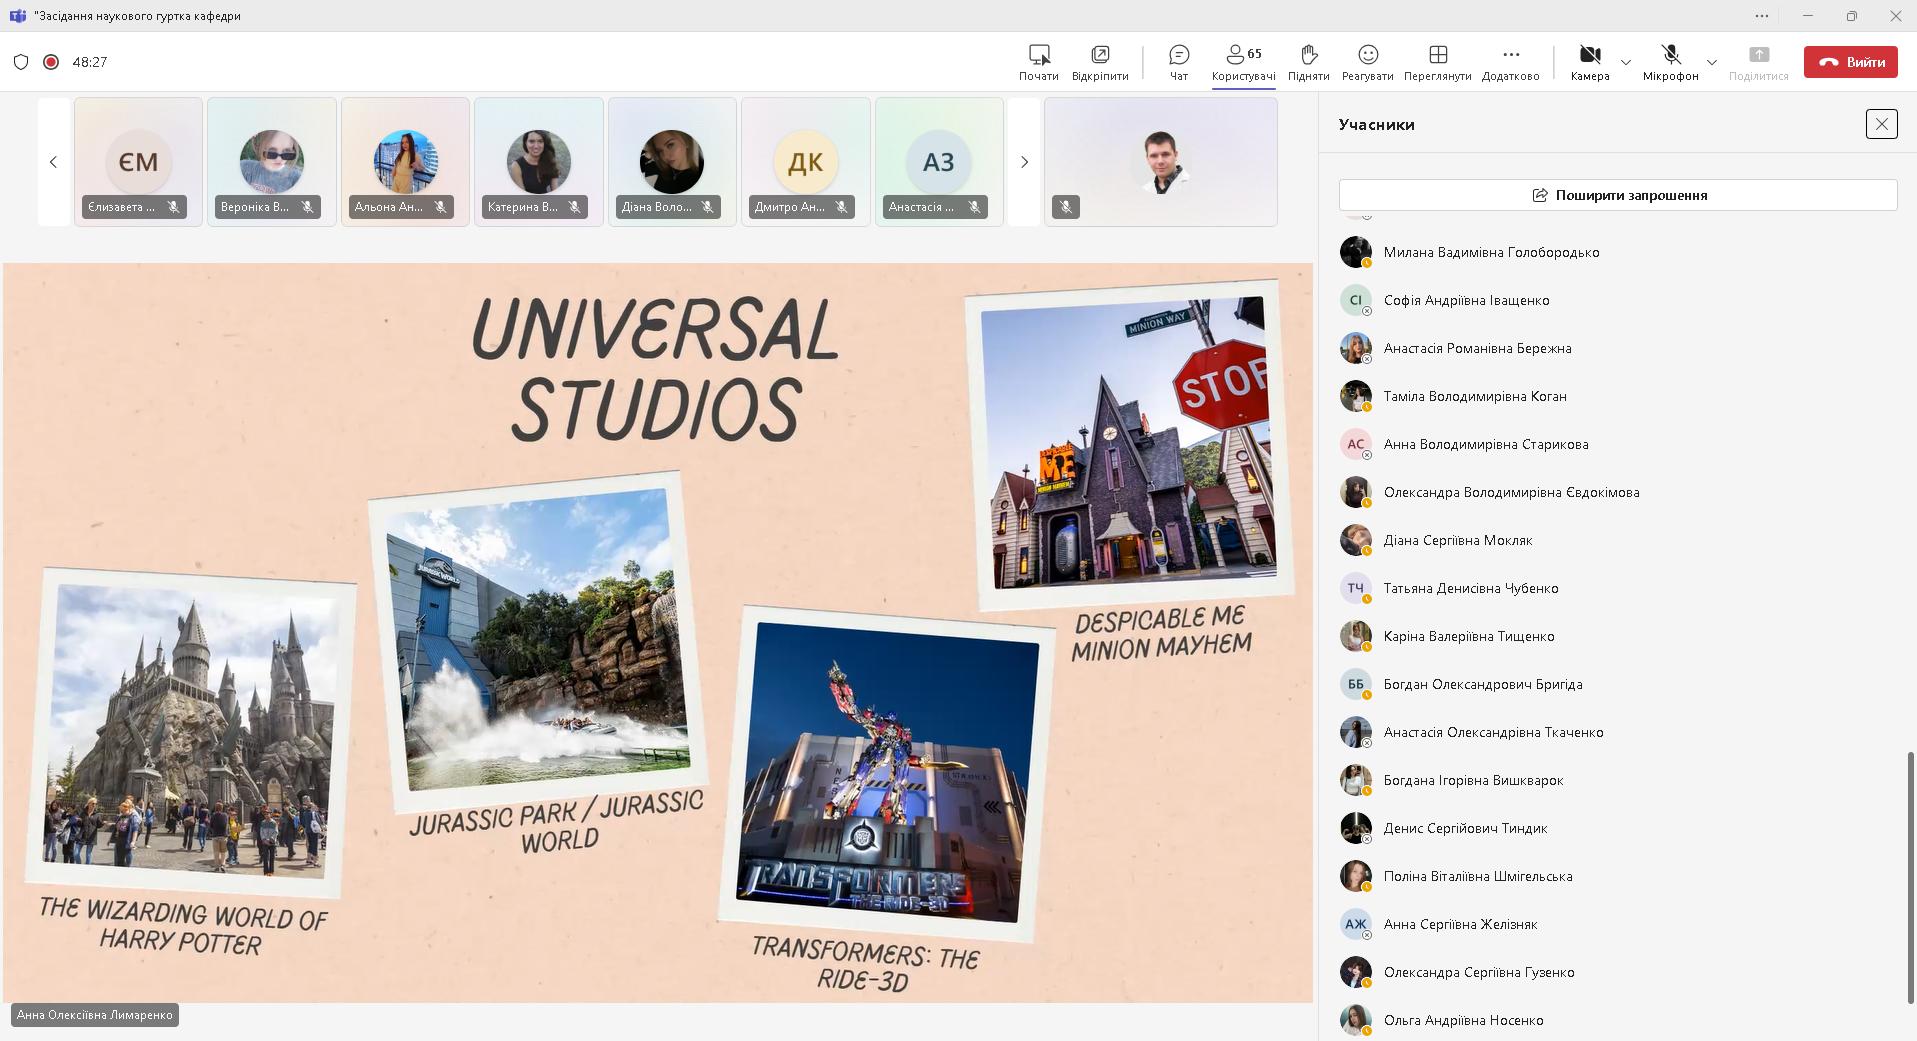This screenshot has height=1041, width=1917.
Task: Select the Альона participant tile
Action: pos(405,162)
